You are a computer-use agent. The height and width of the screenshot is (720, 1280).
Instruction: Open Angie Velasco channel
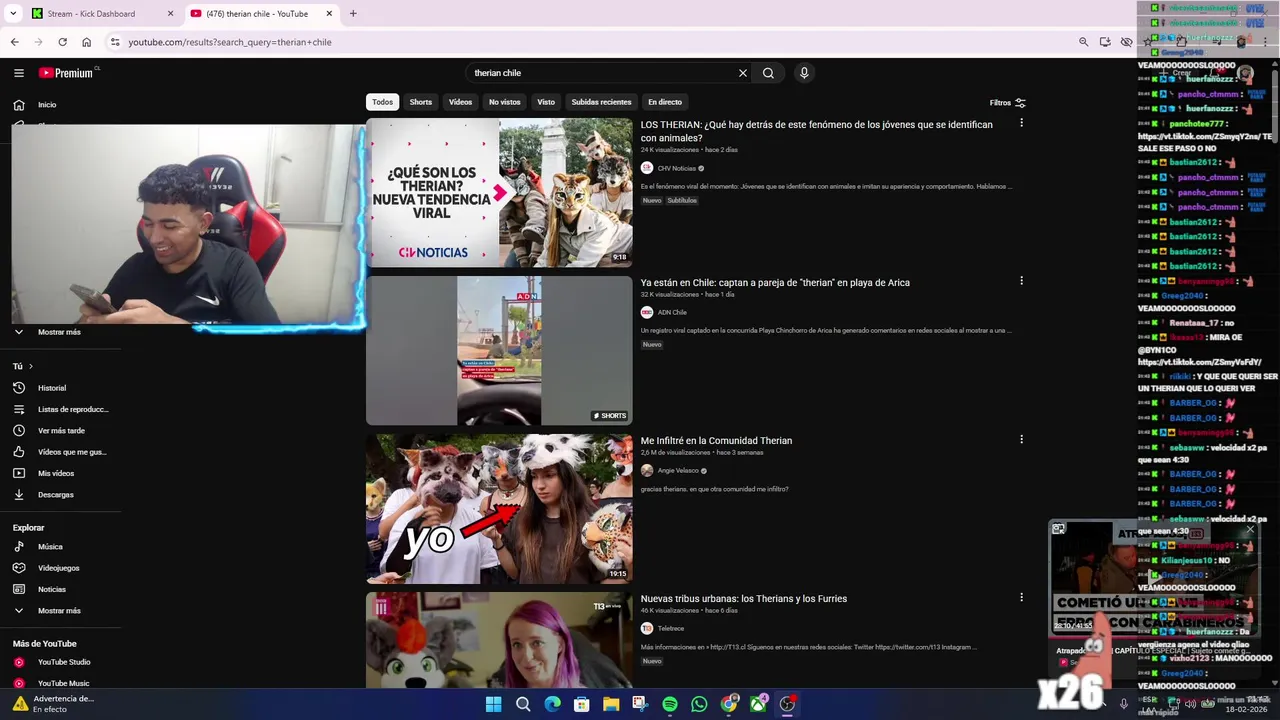point(678,470)
